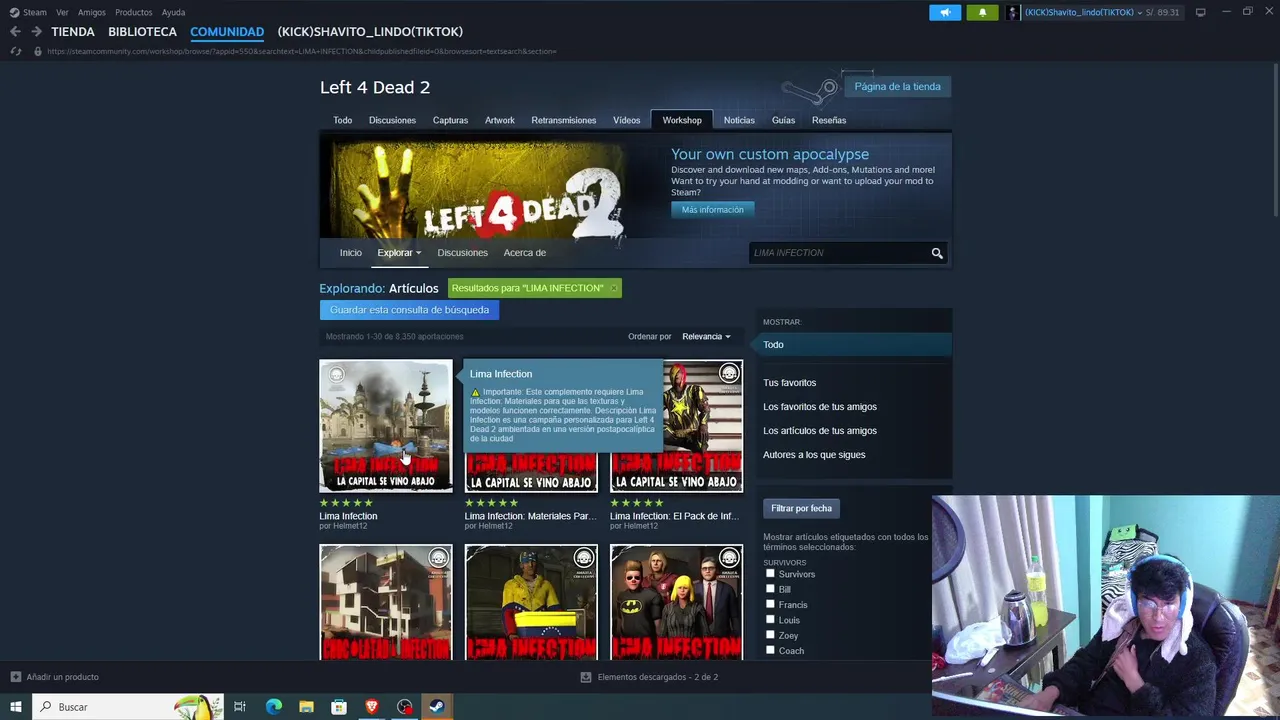
Task: Select the COMUNIDAD section
Action: [227, 32]
